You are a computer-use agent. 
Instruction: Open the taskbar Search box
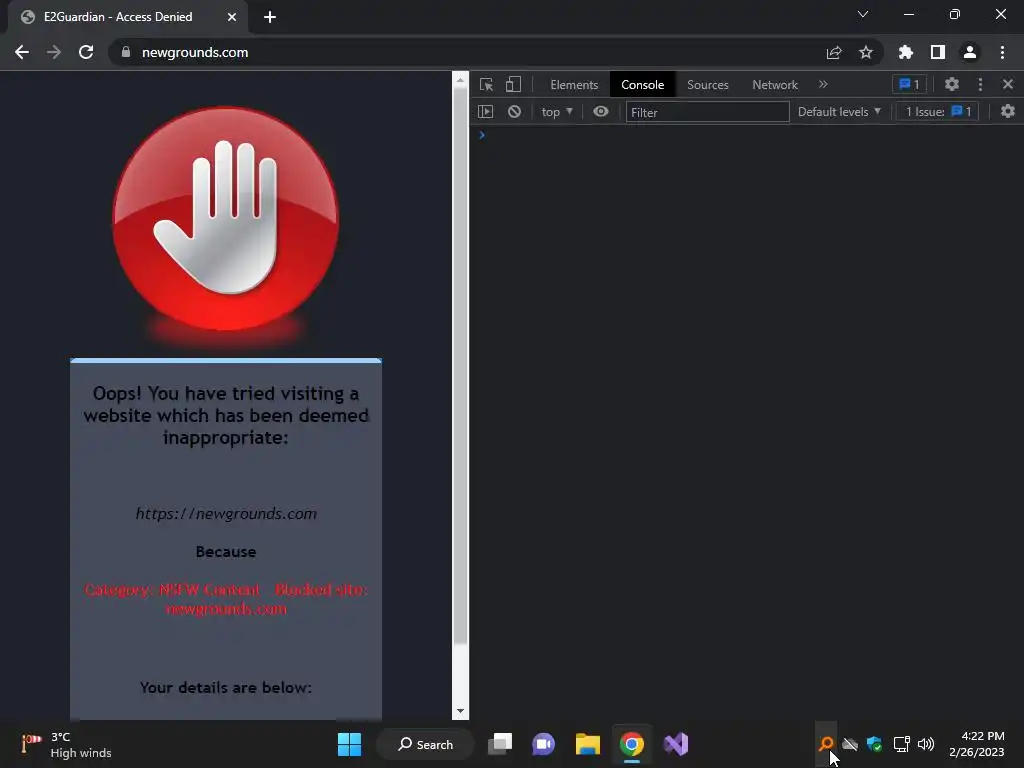(426, 744)
